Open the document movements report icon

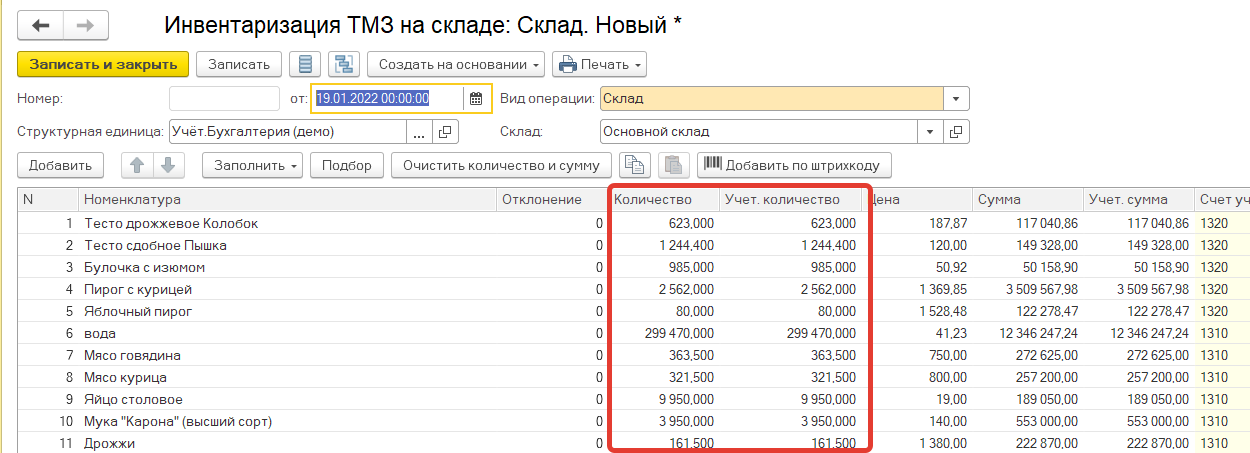(x=306, y=64)
